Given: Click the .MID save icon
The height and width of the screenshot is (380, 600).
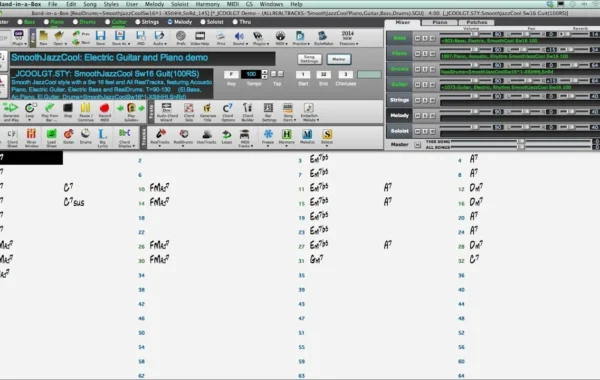Looking at the screenshot, I should [x=140, y=38].
